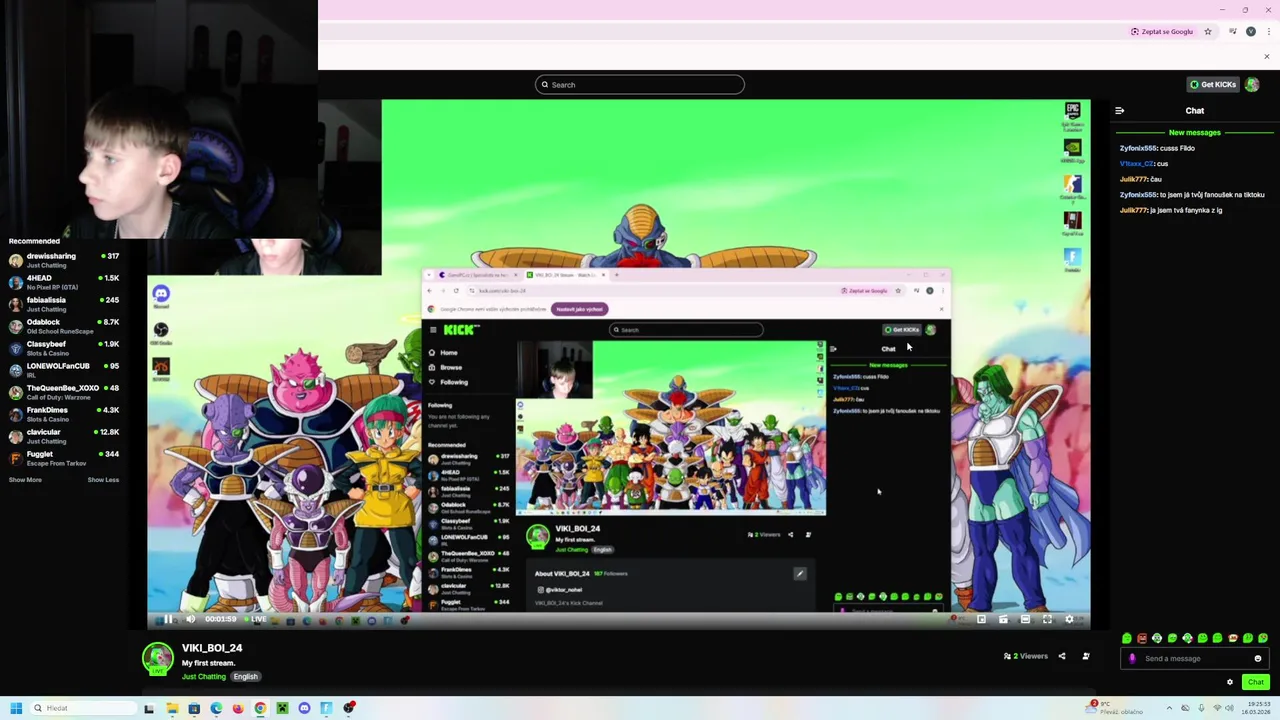The width and height of the screenshot is (1280, 720).
Task: Open picture-in-picture mode in player
Action: click(x=981, y=619)
